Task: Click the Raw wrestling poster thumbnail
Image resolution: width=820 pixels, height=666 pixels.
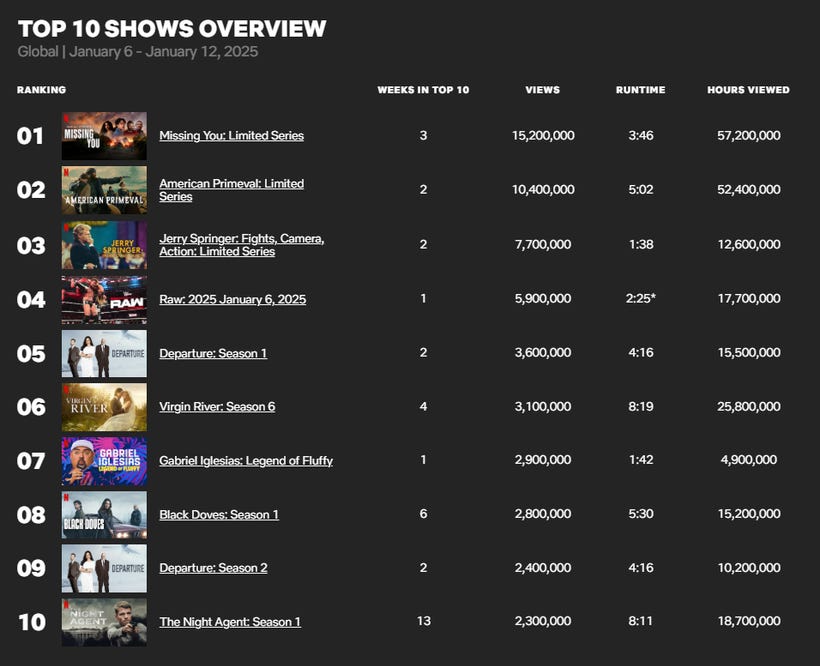Action: [x=104, y=300]
